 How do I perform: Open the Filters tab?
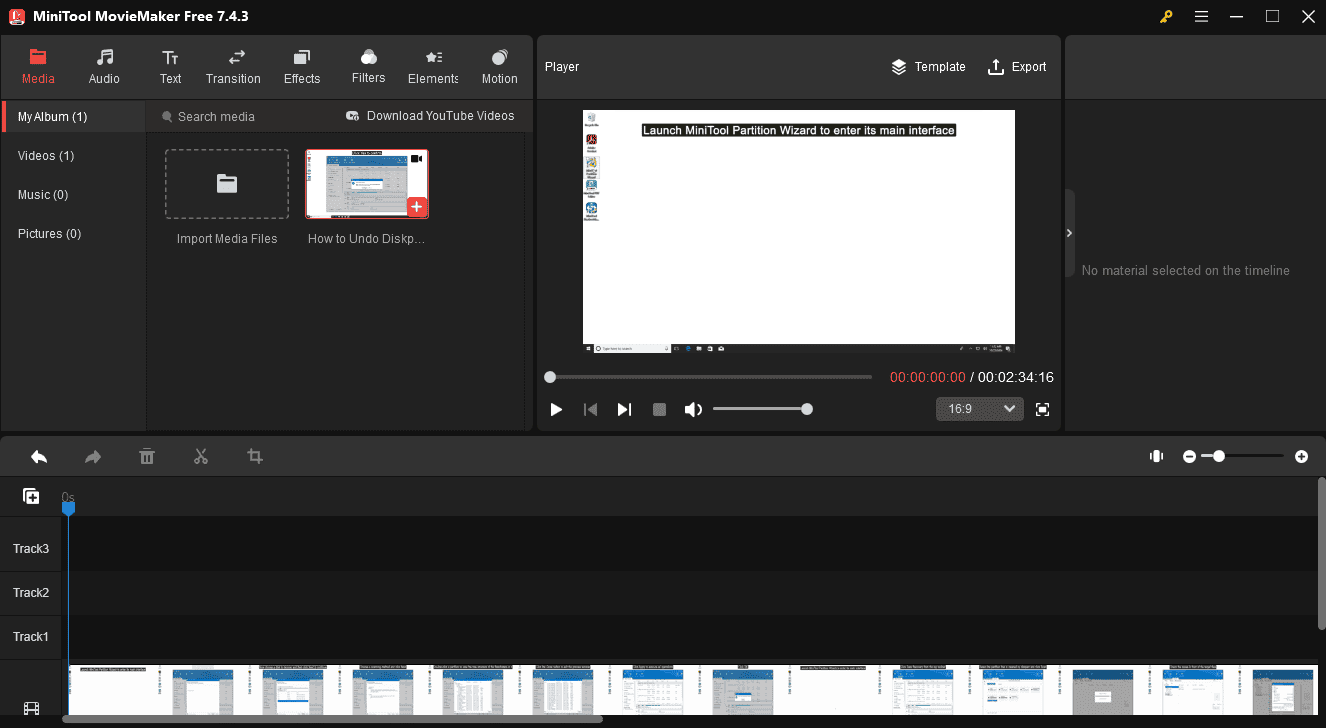(x=368, y=66)
